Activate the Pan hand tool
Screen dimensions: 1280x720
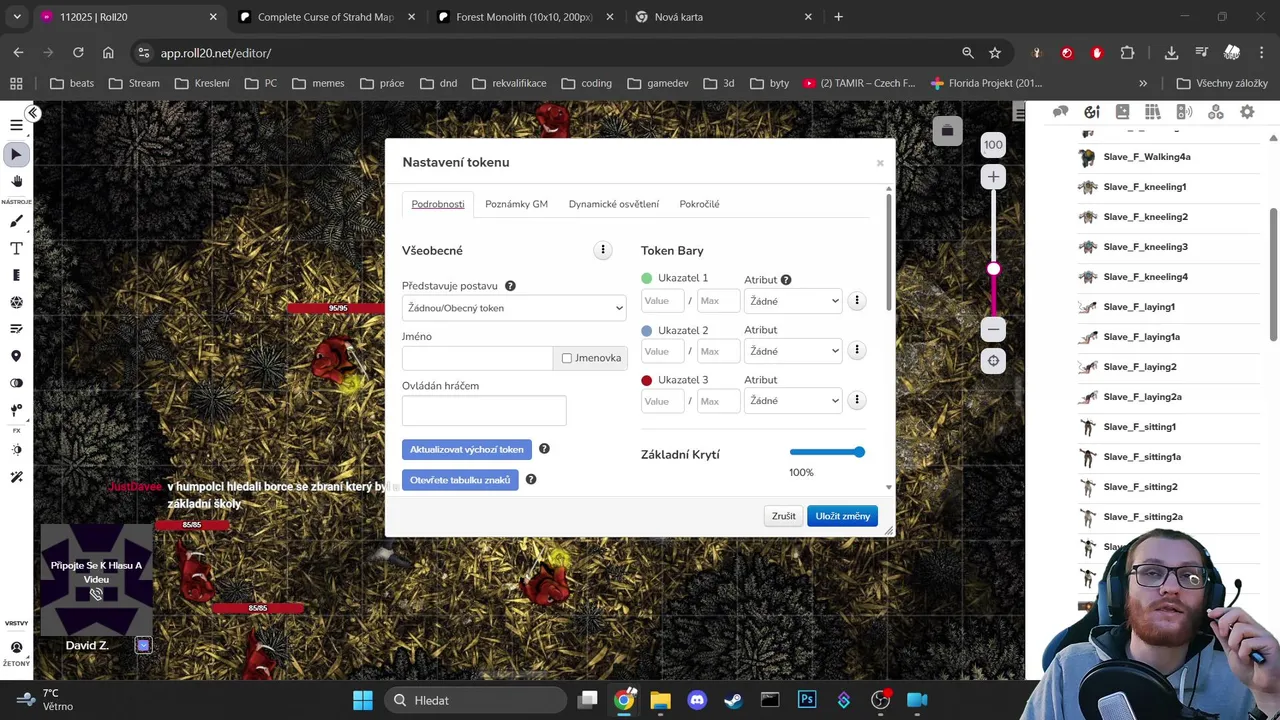pyautogui.click(x=16, y=181)
